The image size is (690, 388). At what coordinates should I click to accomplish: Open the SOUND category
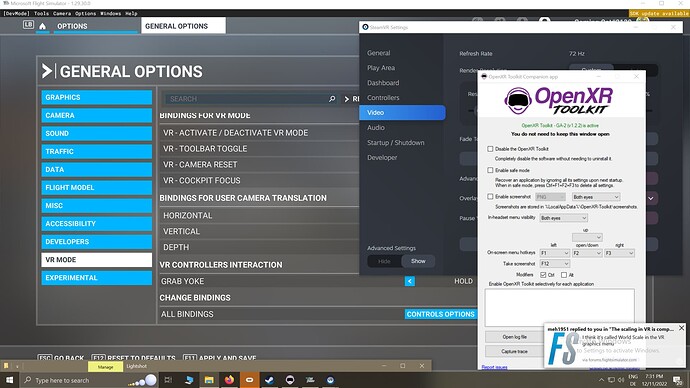(97, 133)
